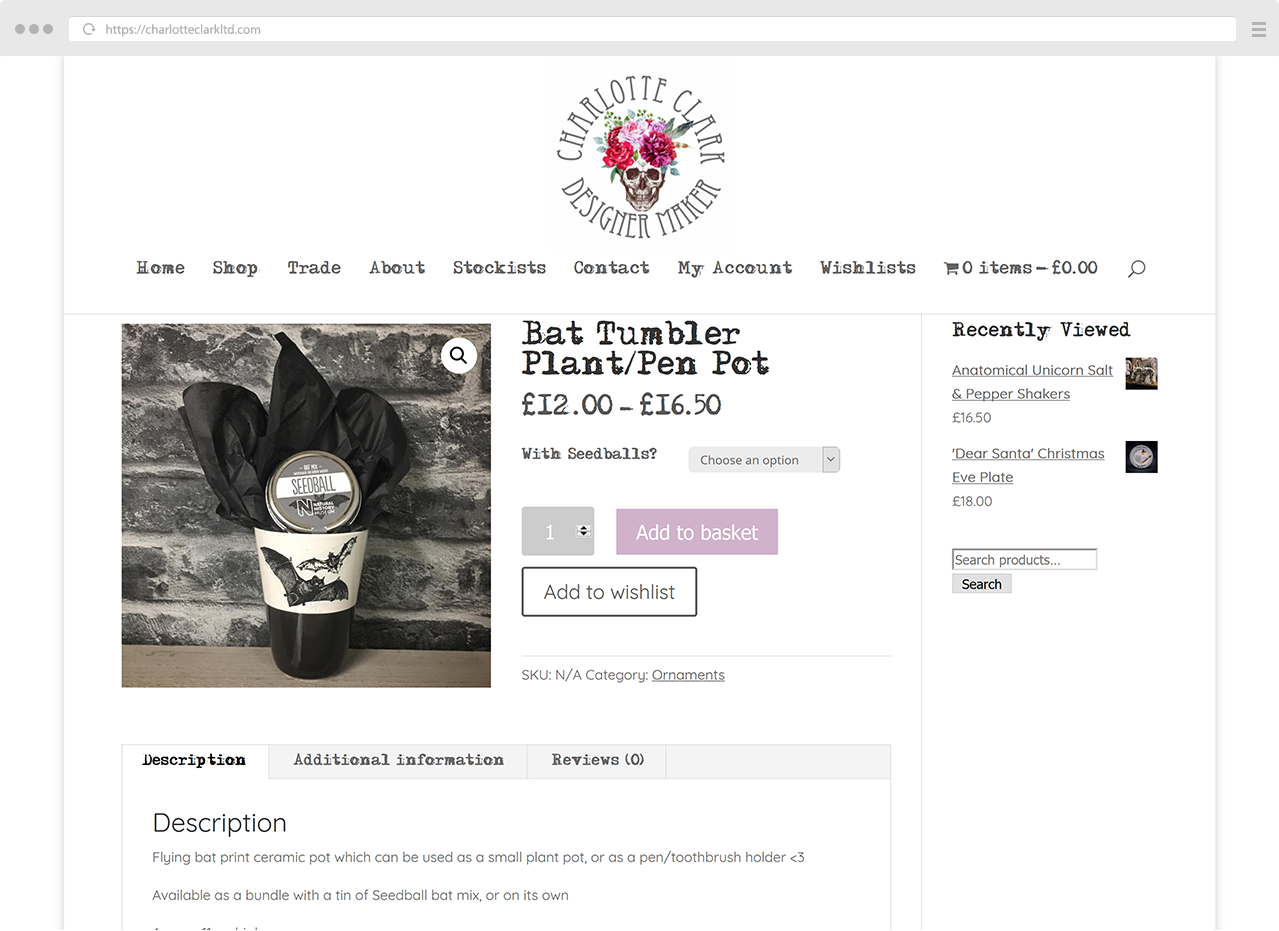Click the magnifier zoom icon on product image
The height and width of the screenshot is (931, 1279).
coord(458,355)
